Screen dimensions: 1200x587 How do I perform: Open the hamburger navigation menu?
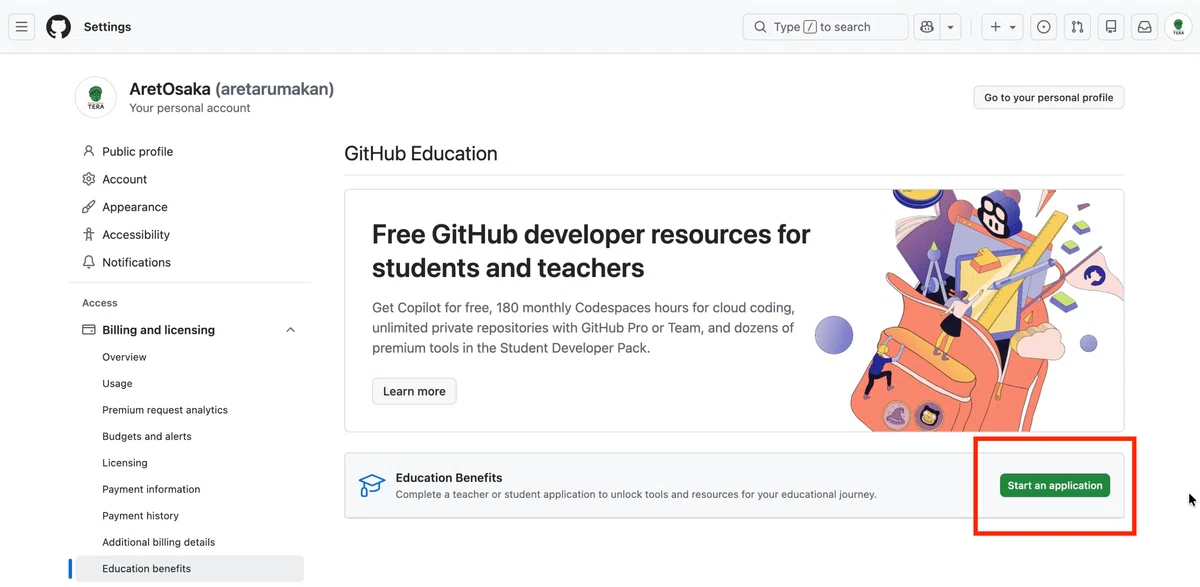(x=22, y=27)
